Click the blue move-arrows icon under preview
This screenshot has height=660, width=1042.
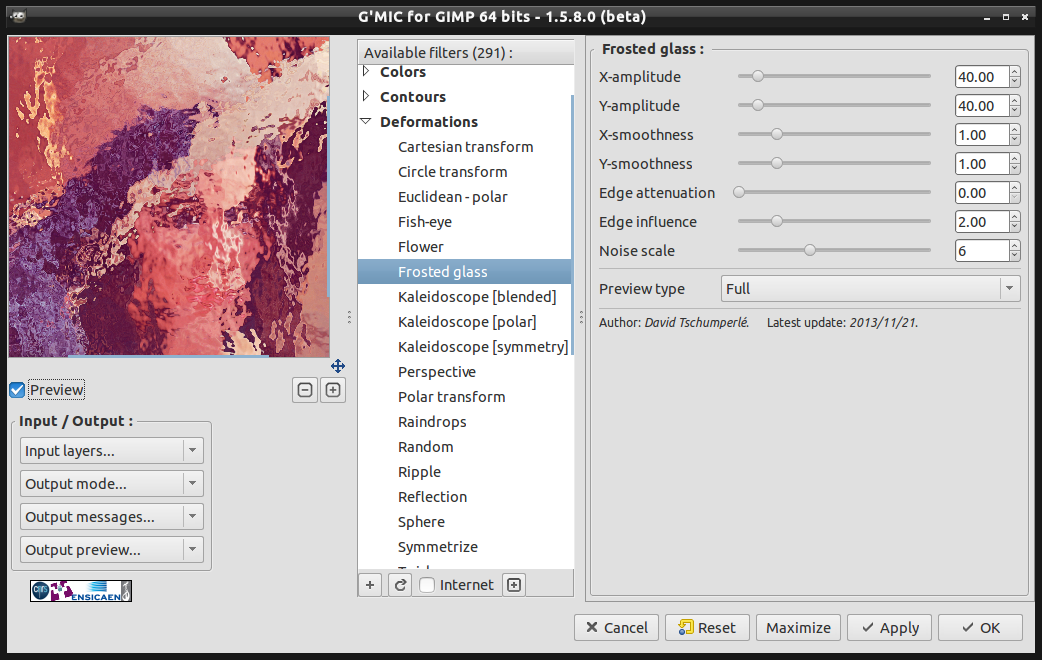(338, 366)
